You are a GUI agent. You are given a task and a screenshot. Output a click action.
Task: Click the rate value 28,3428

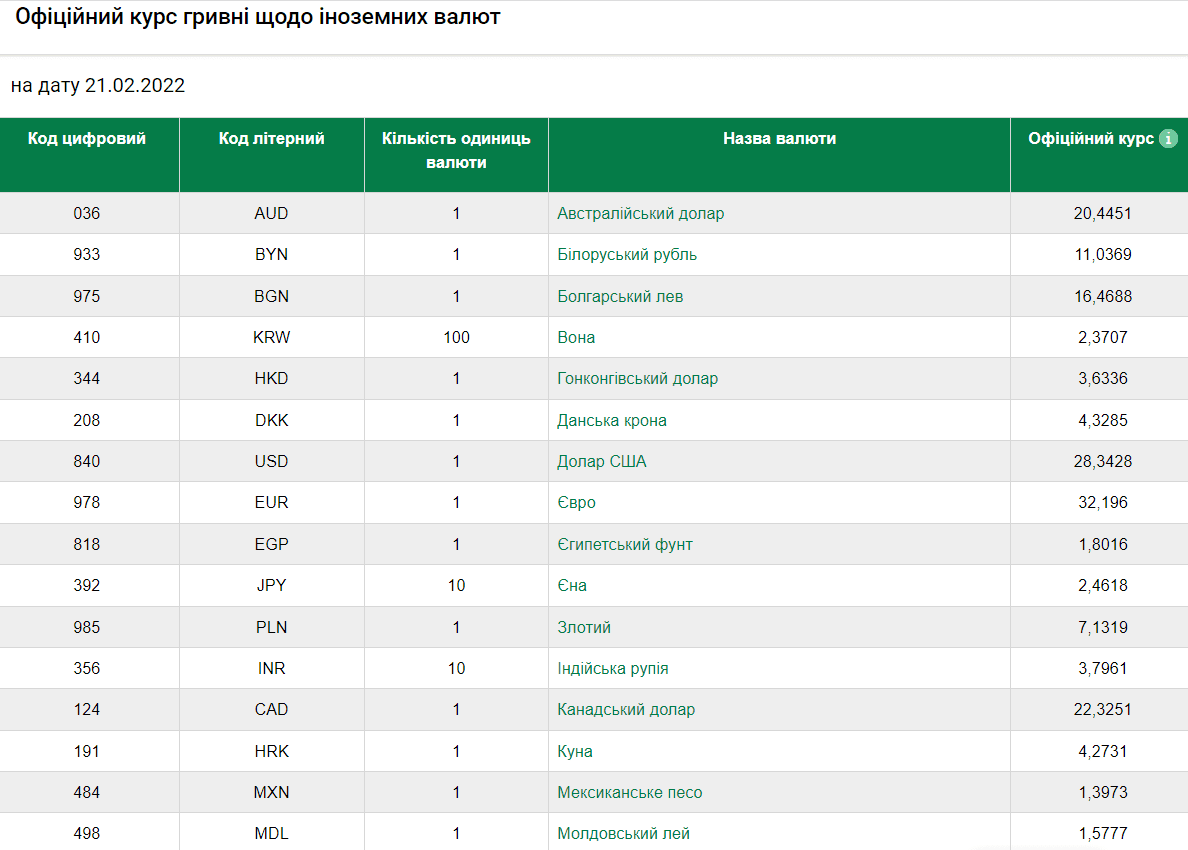(x=1102, y=461)
